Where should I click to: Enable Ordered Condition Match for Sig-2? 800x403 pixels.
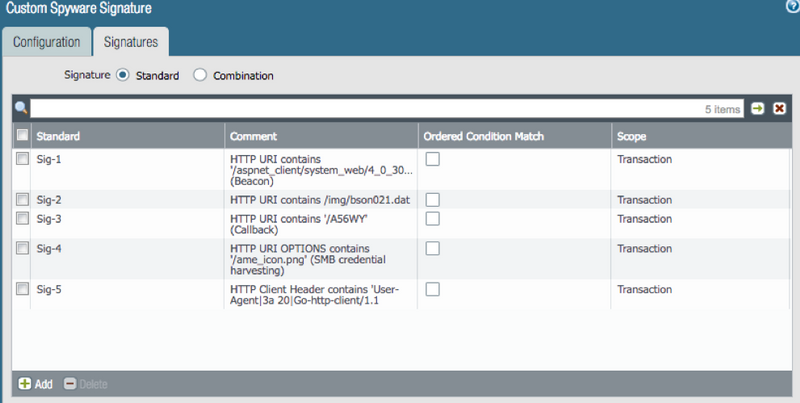pyautogui.click(x=433, y=200)
